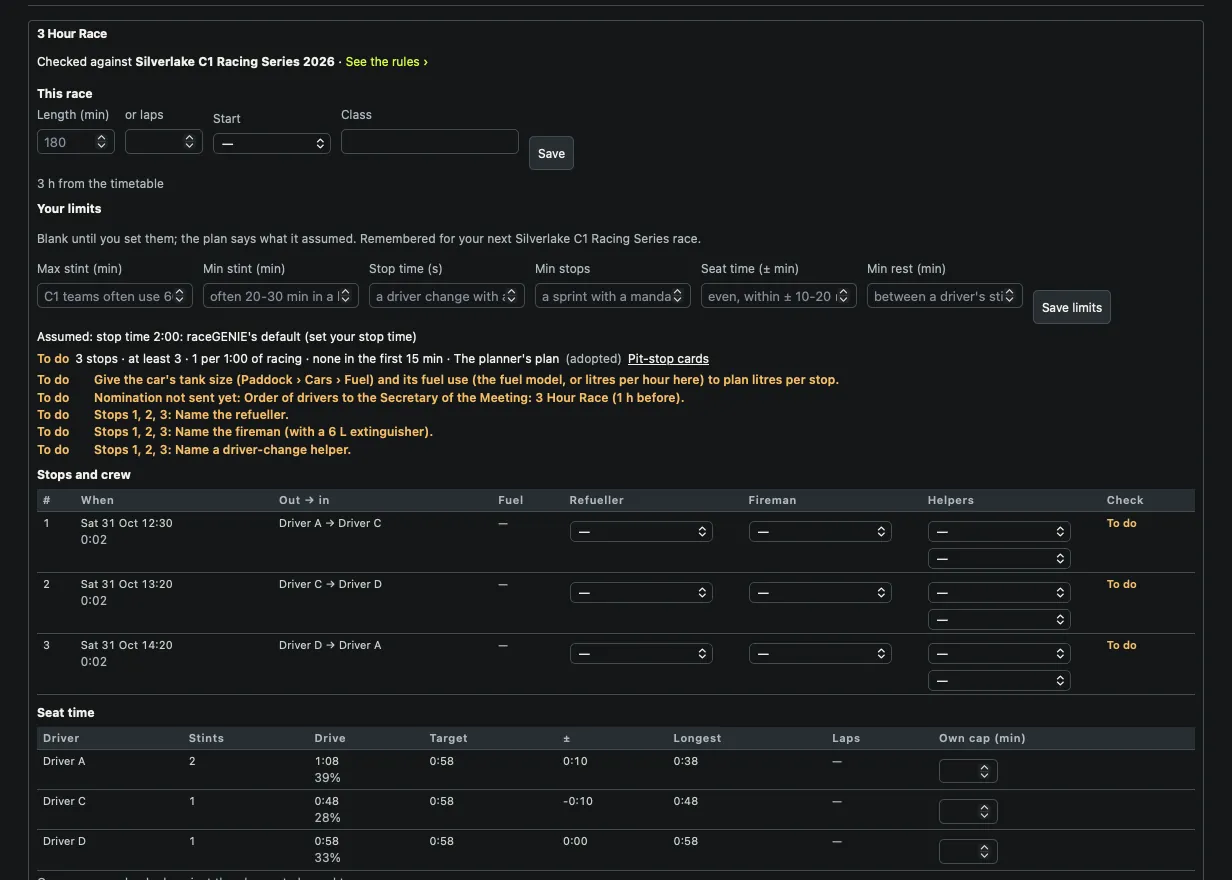This screenshot has width=1232, height=880.
Task: Click the 'Sat 31 Oct 13:20' stop time
Action: [x=127, y=584]
